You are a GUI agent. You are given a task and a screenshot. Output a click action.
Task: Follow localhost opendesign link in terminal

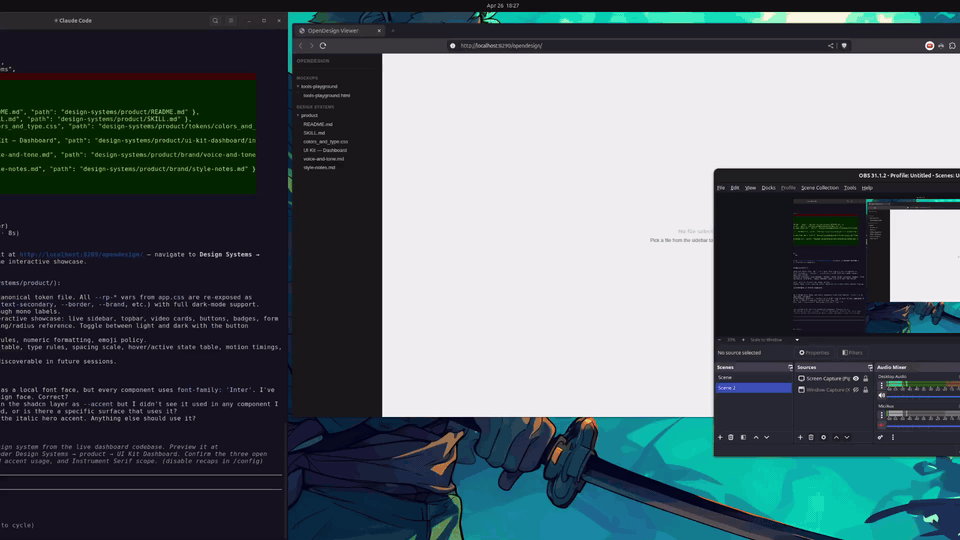coord(81,254)
